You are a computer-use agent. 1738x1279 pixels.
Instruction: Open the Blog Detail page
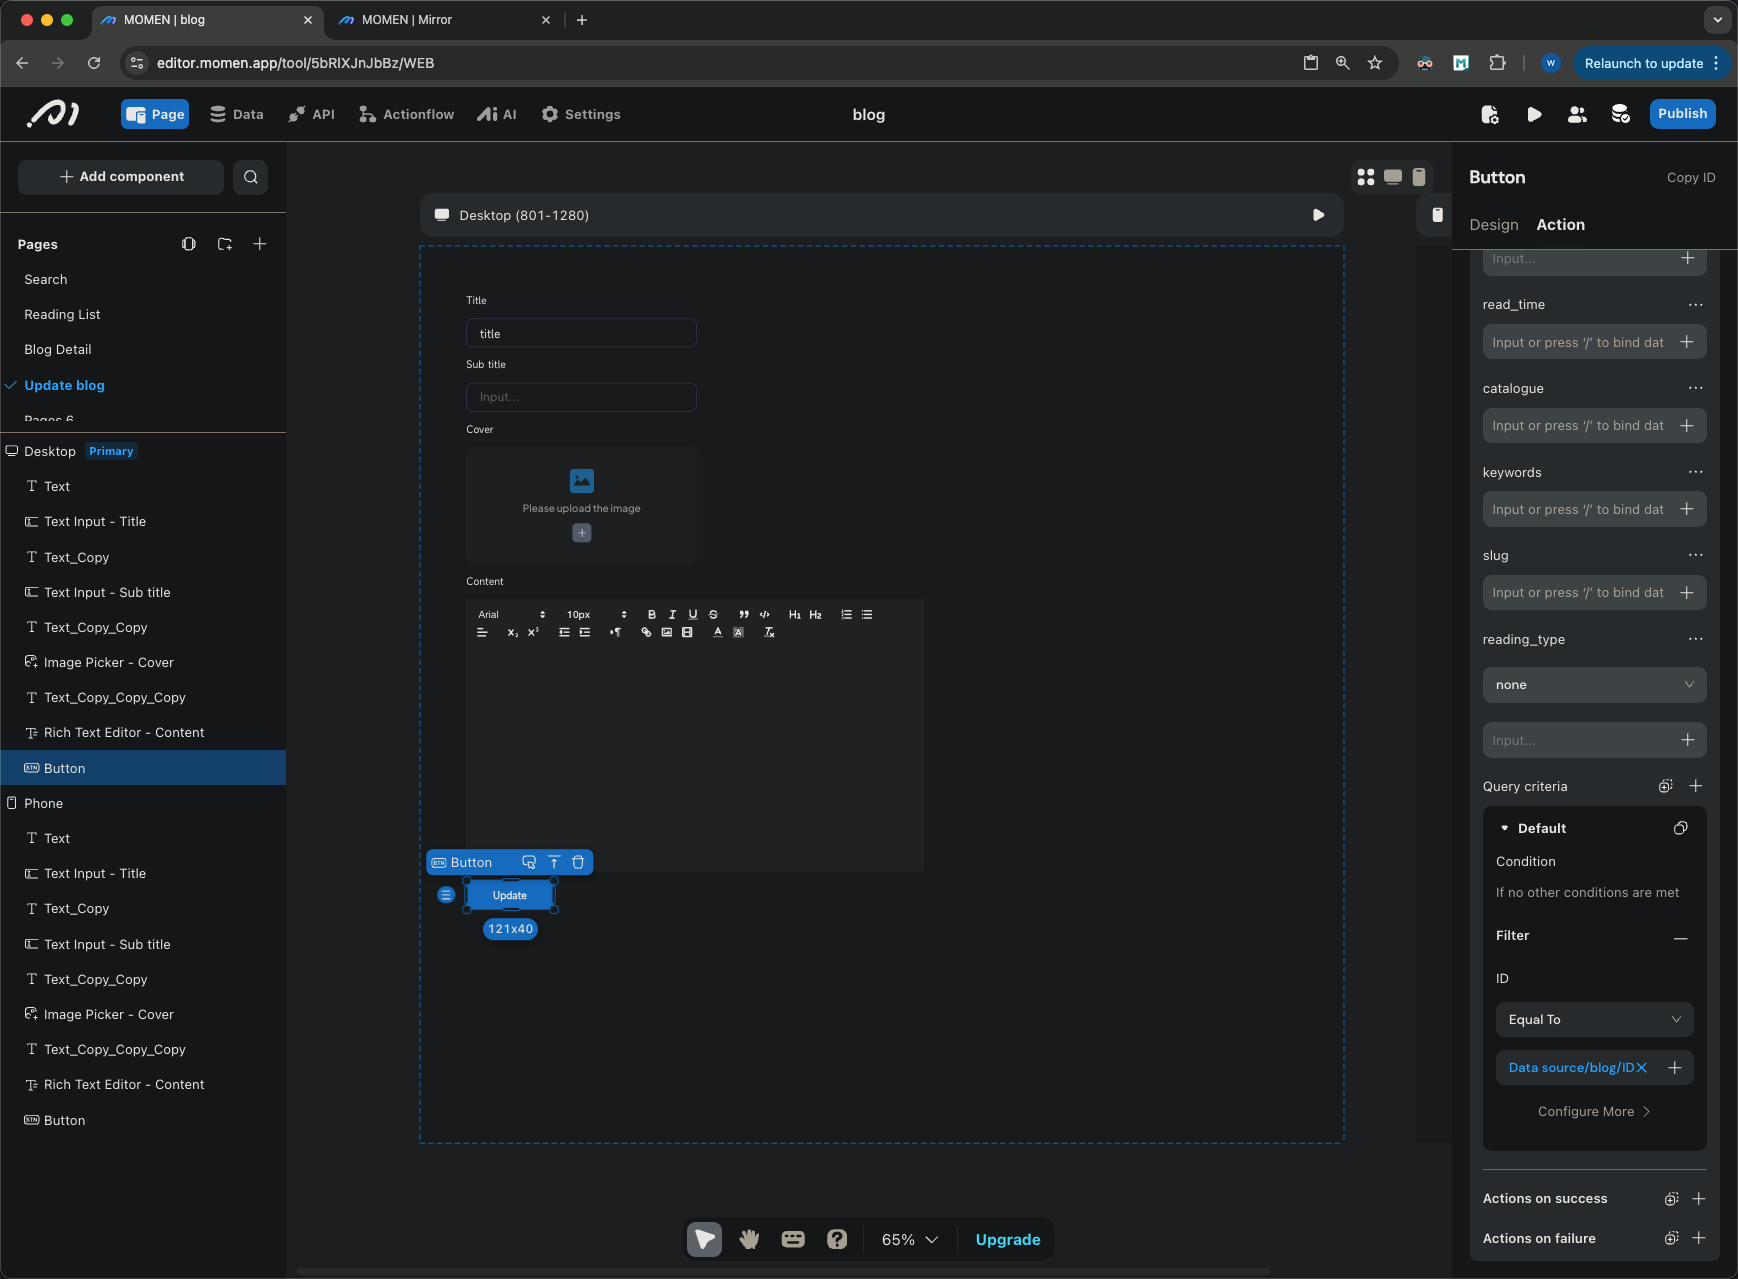(x=58, y=350)
